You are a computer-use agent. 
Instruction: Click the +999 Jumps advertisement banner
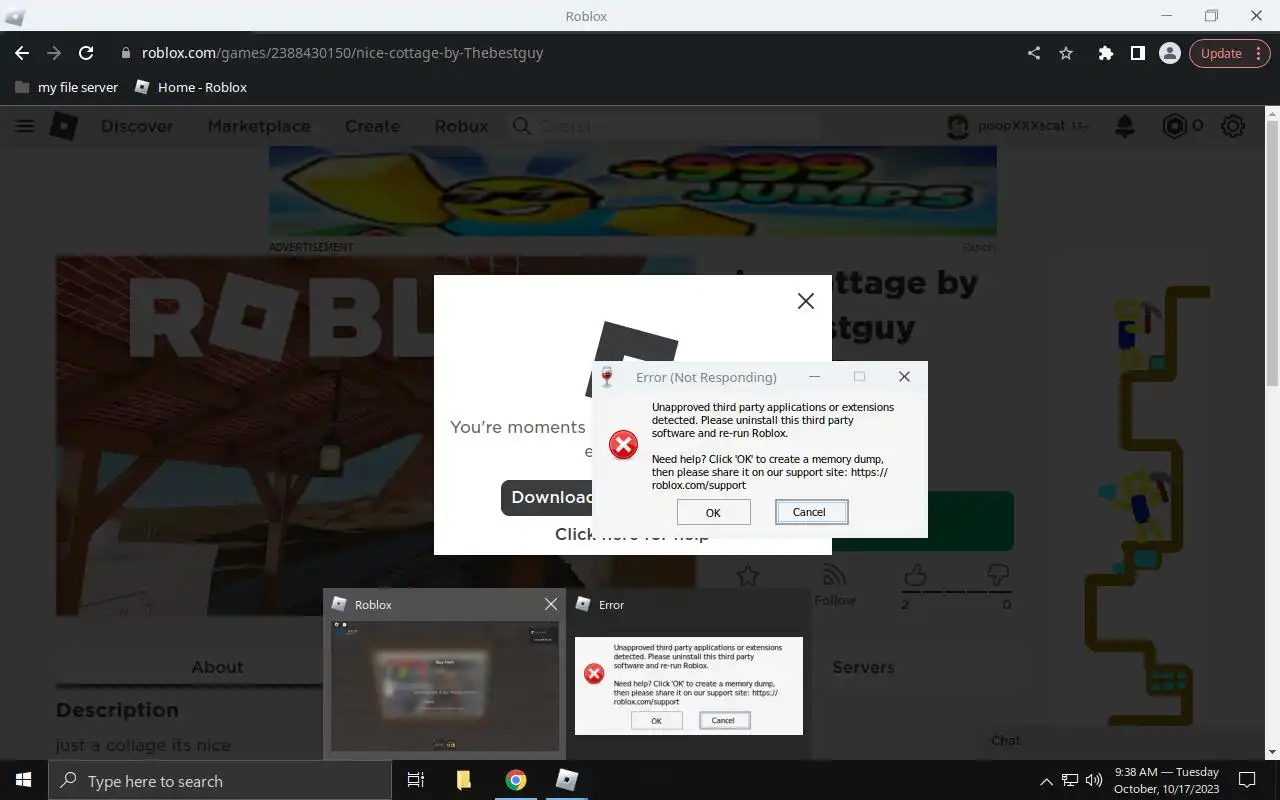[x=632, y=193]
